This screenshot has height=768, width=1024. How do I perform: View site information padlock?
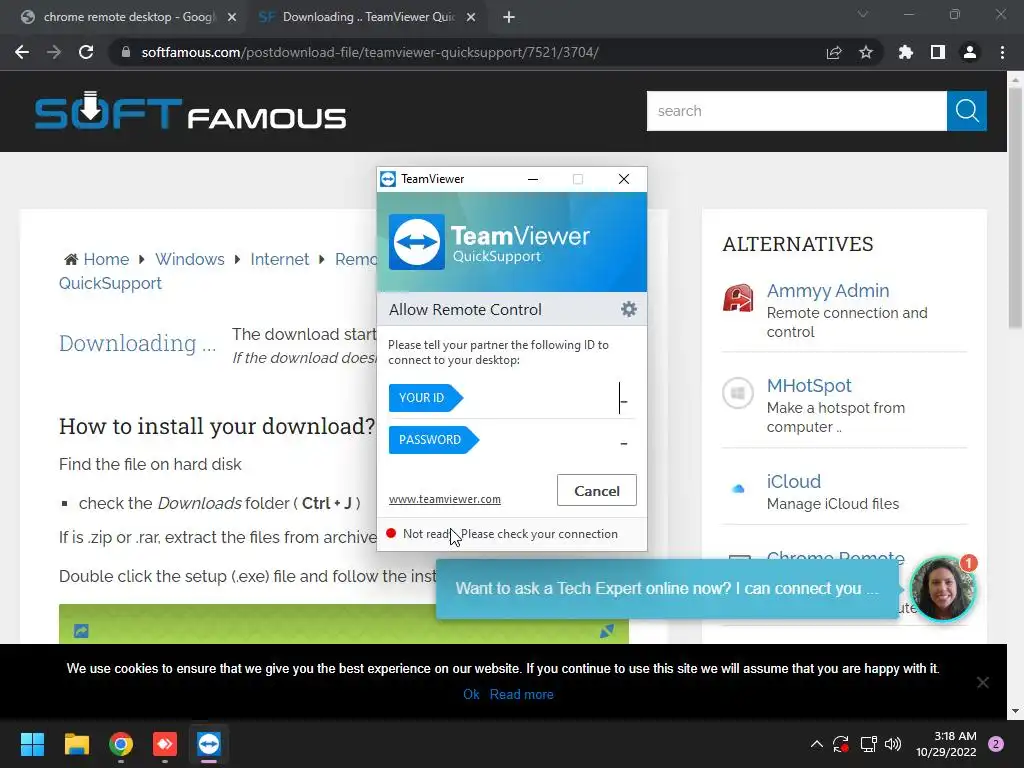click(x=126, y=52)
